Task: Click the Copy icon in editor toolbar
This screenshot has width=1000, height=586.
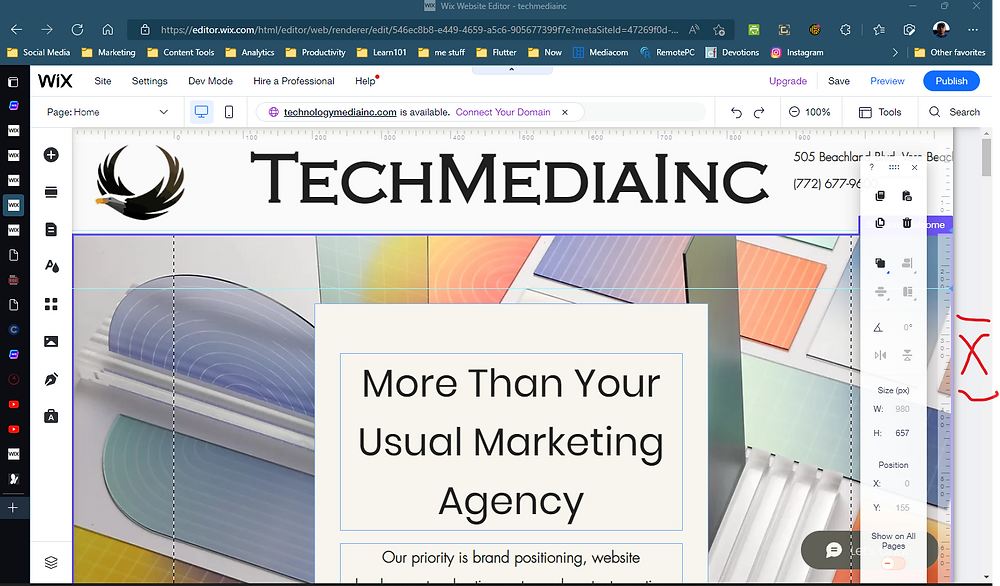Action: tap(880, 196)
